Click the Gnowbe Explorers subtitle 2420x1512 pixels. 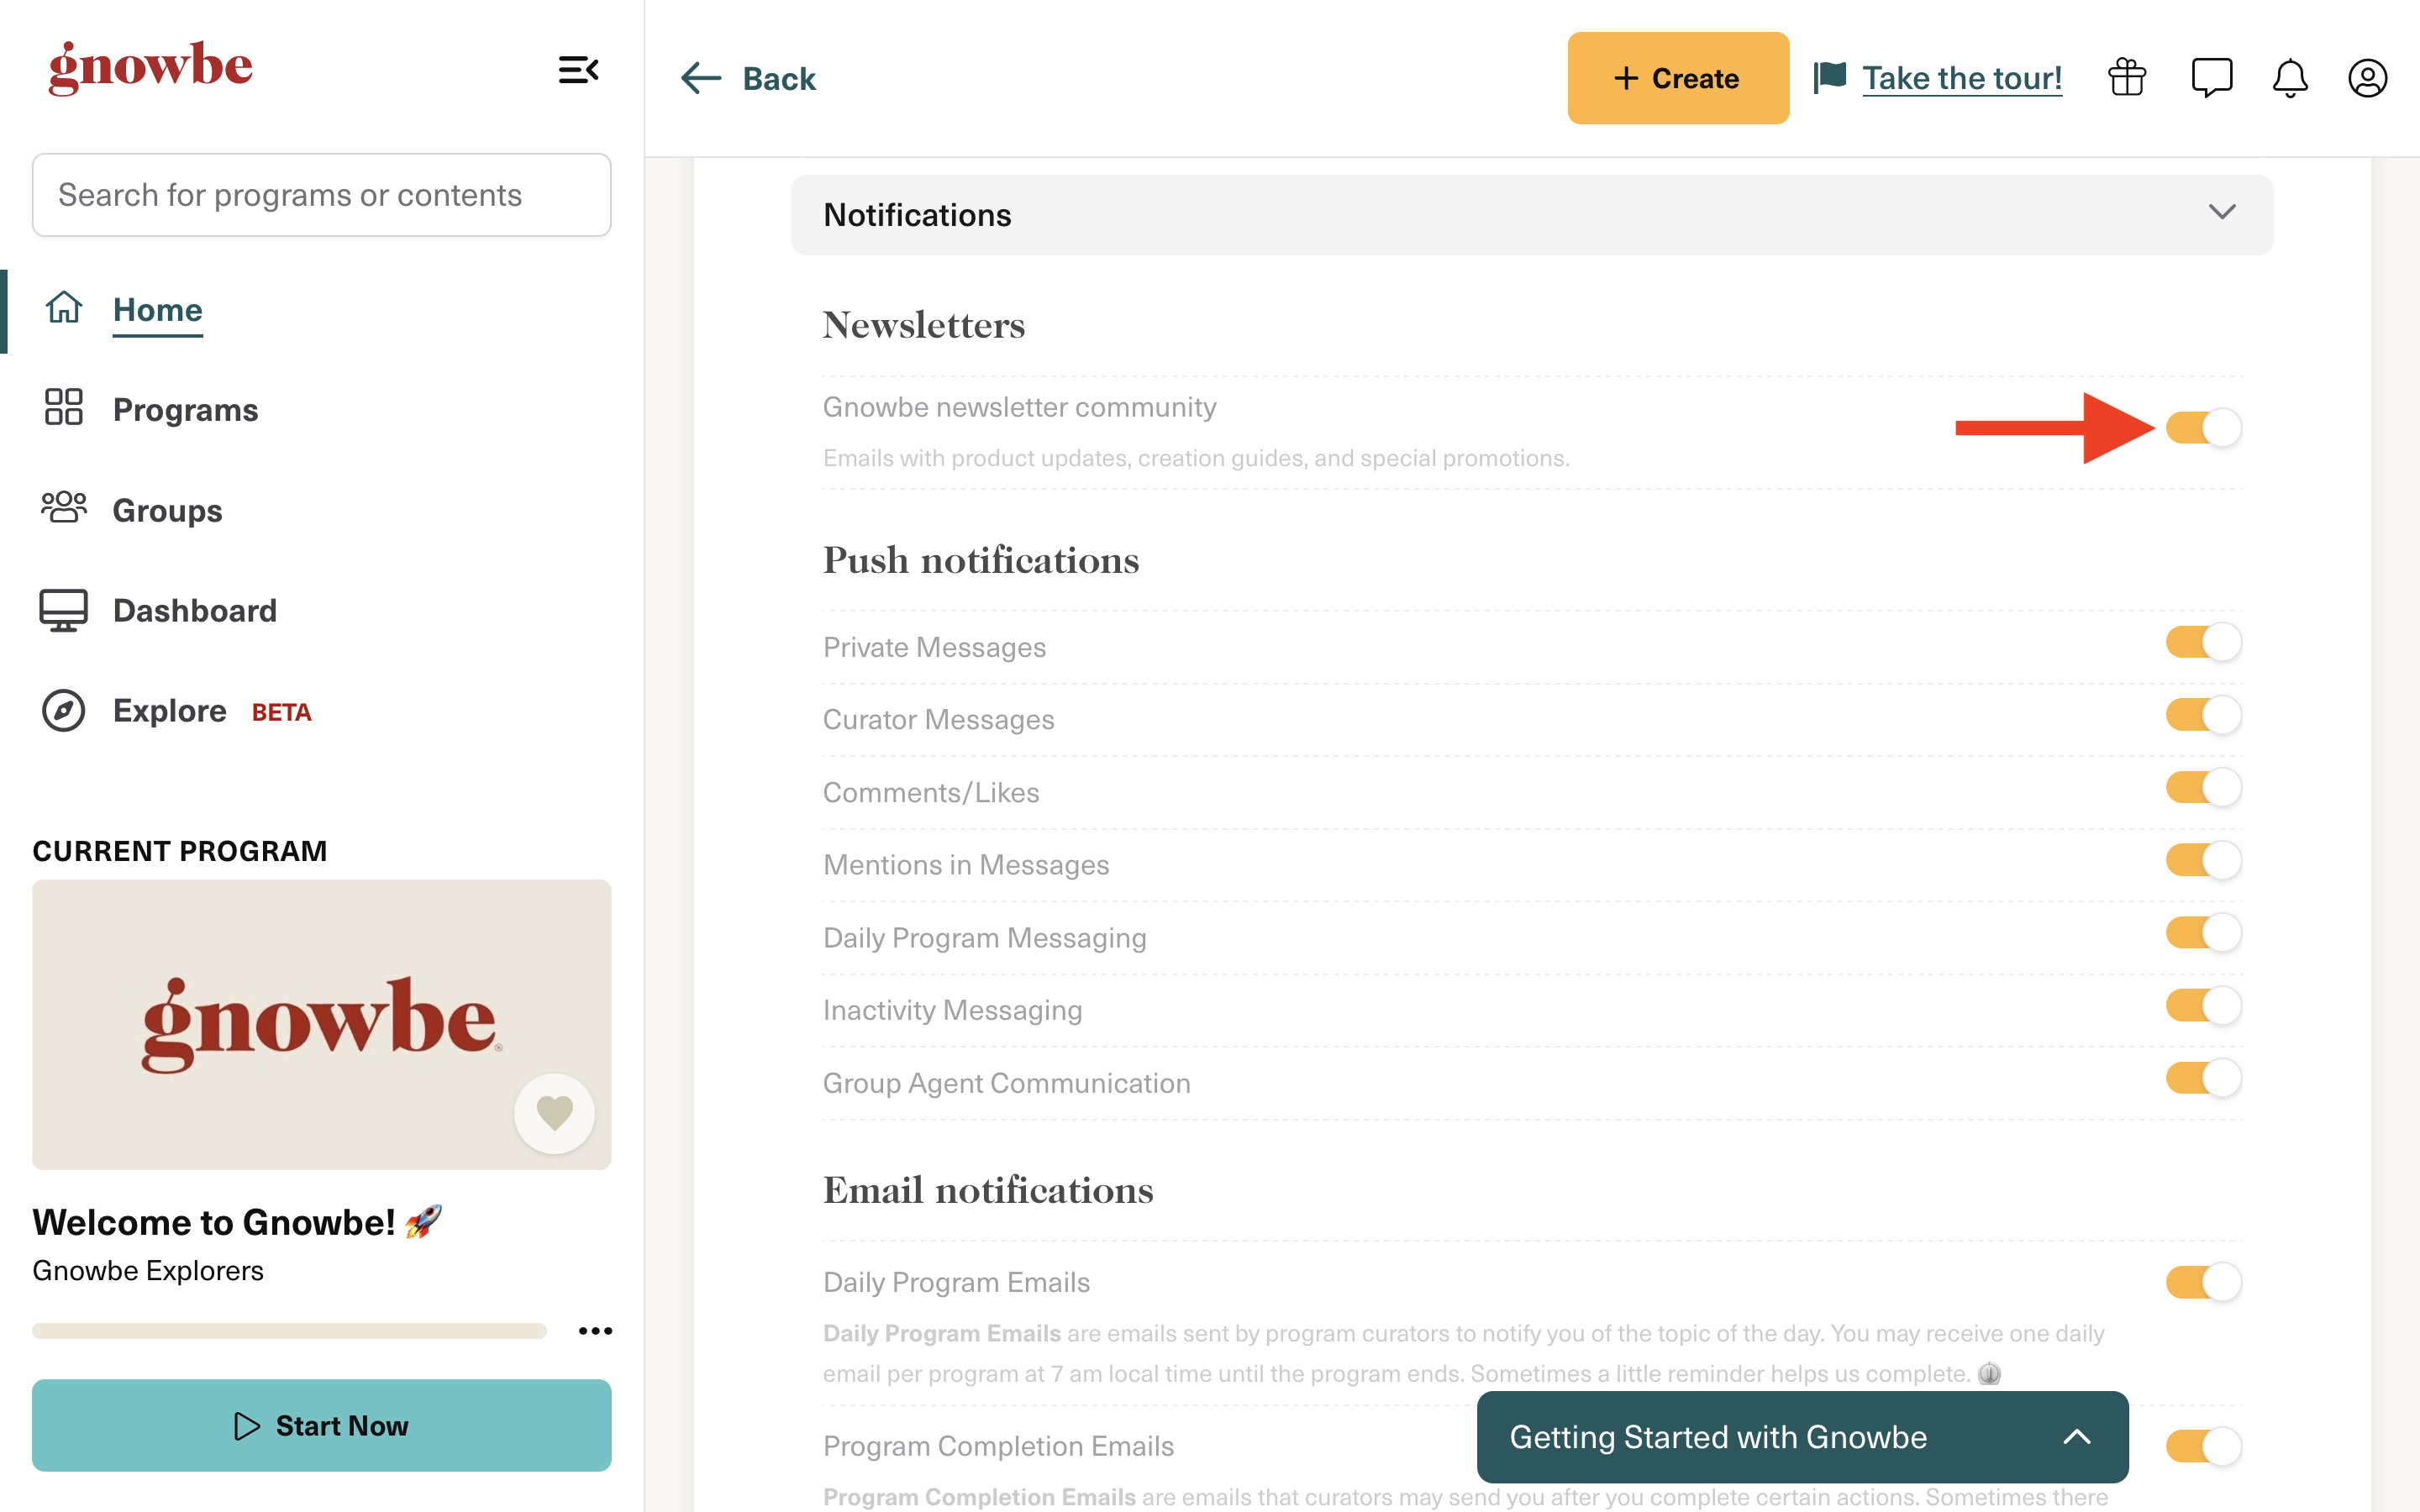pyautogui.click(x=147, y=1270)
